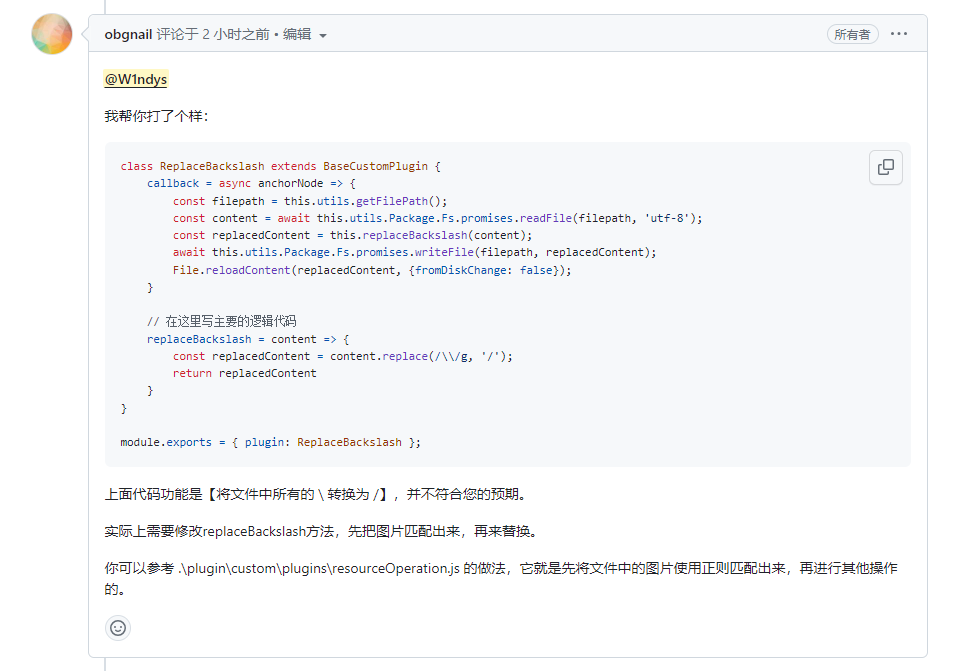
Task: Click the caret arrow beside 编辑
Action: tap(323, 36)
